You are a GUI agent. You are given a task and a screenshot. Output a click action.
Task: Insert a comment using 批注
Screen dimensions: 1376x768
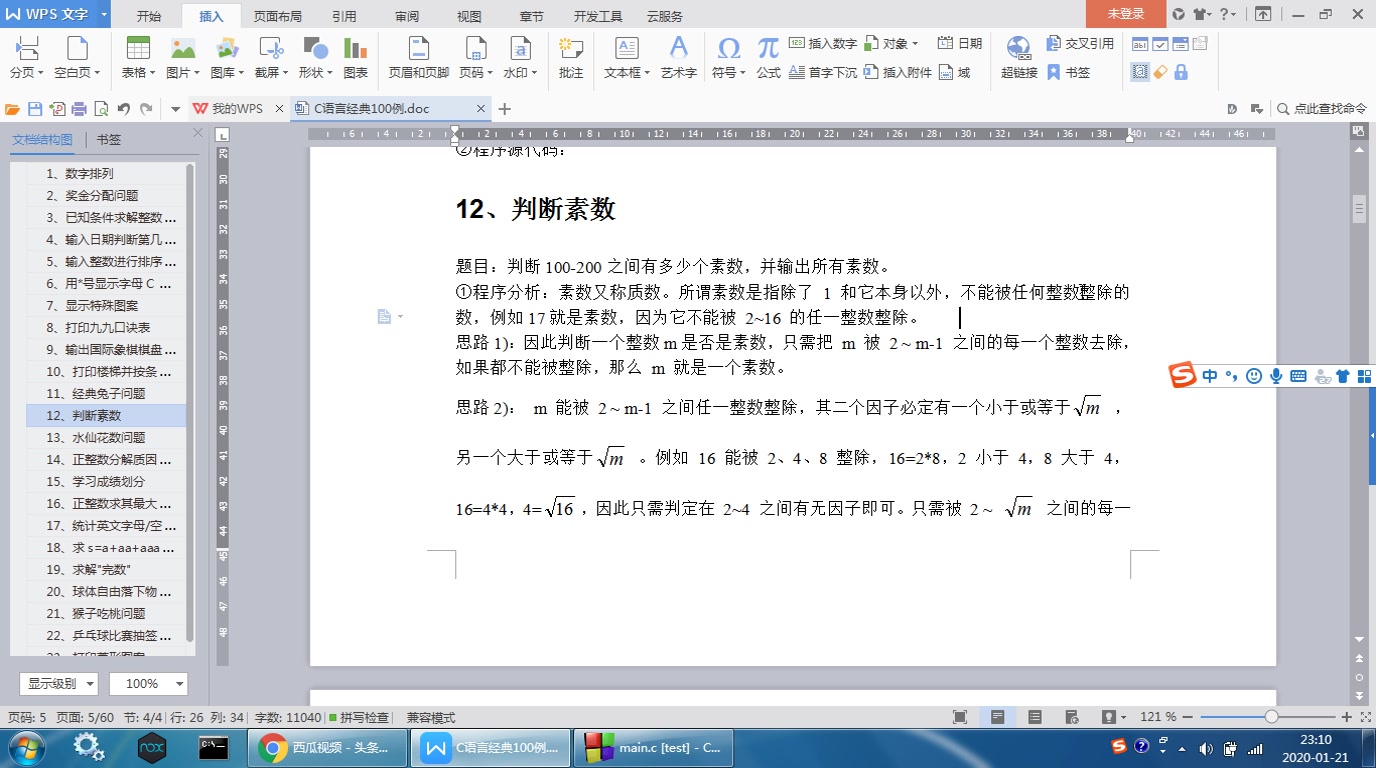click(x=570, y=55)
